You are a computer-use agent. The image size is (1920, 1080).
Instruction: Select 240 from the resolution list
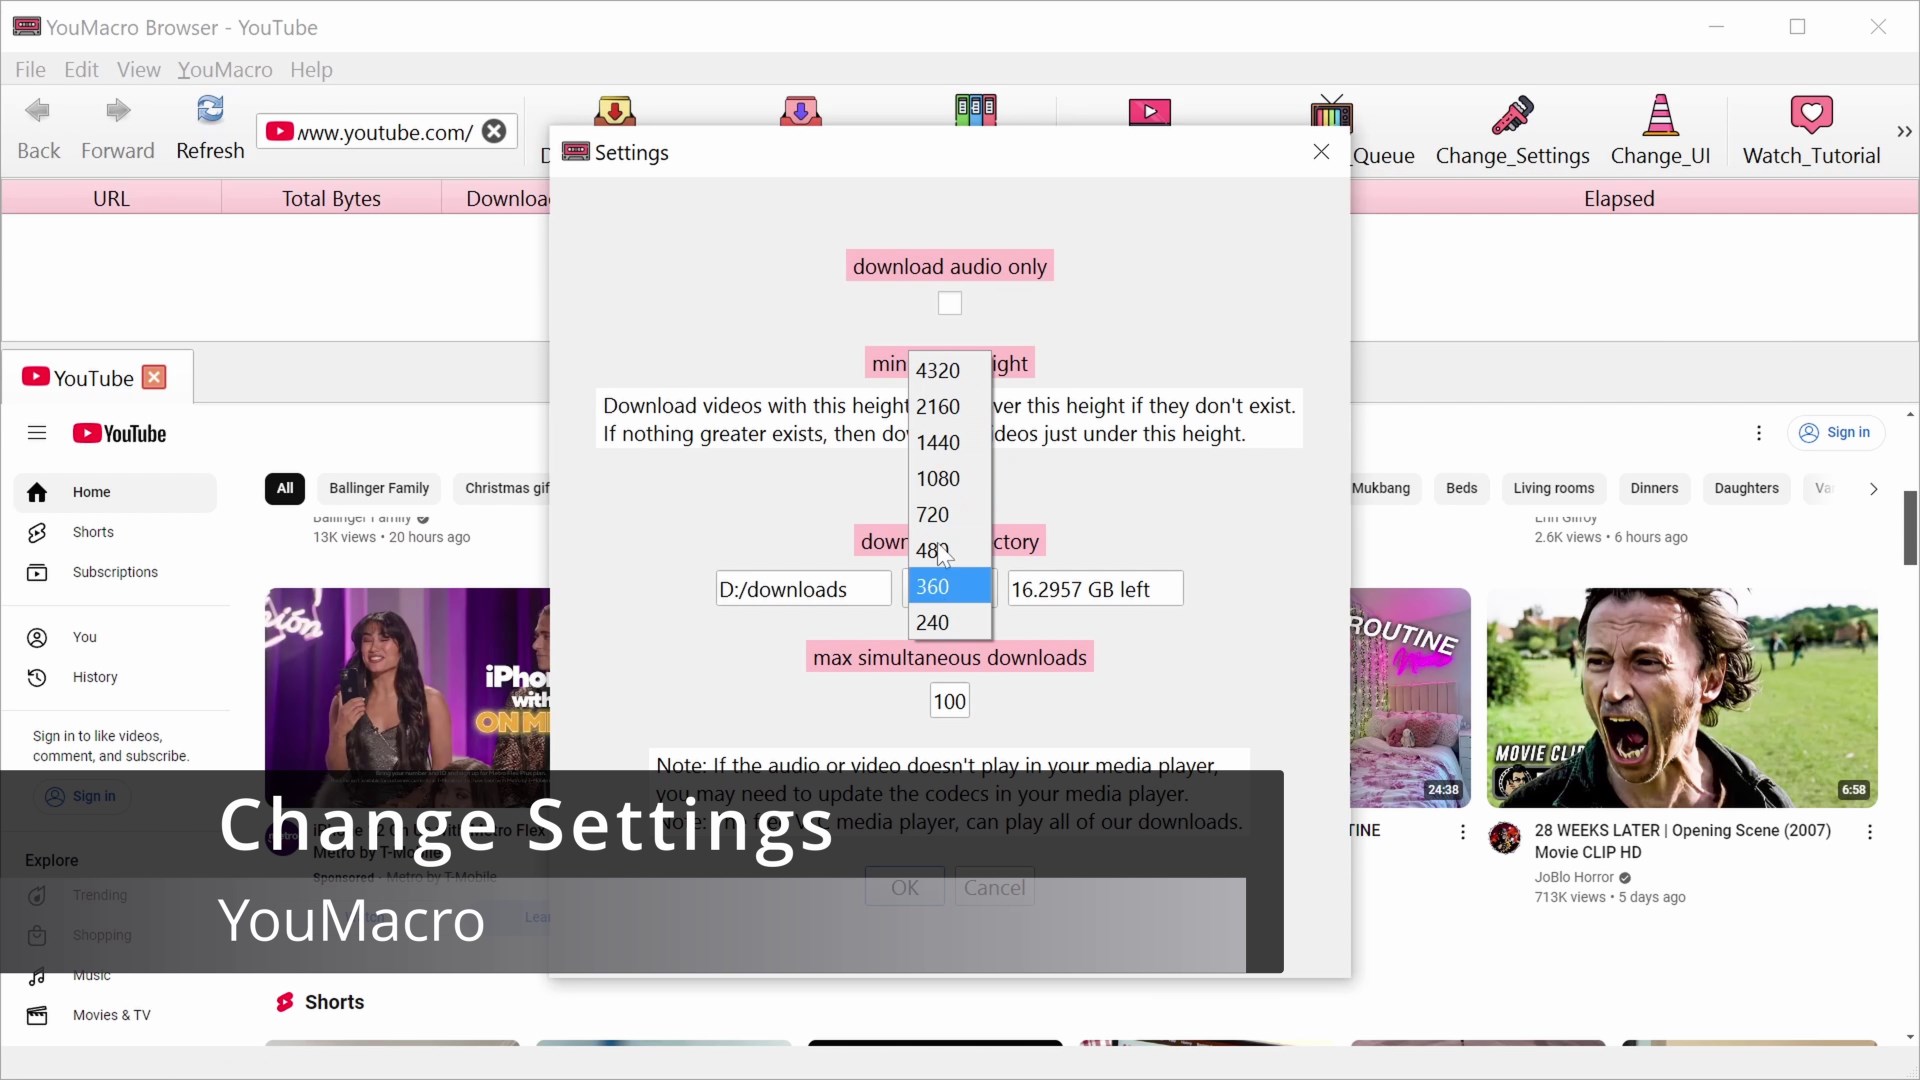pos(934,622)
